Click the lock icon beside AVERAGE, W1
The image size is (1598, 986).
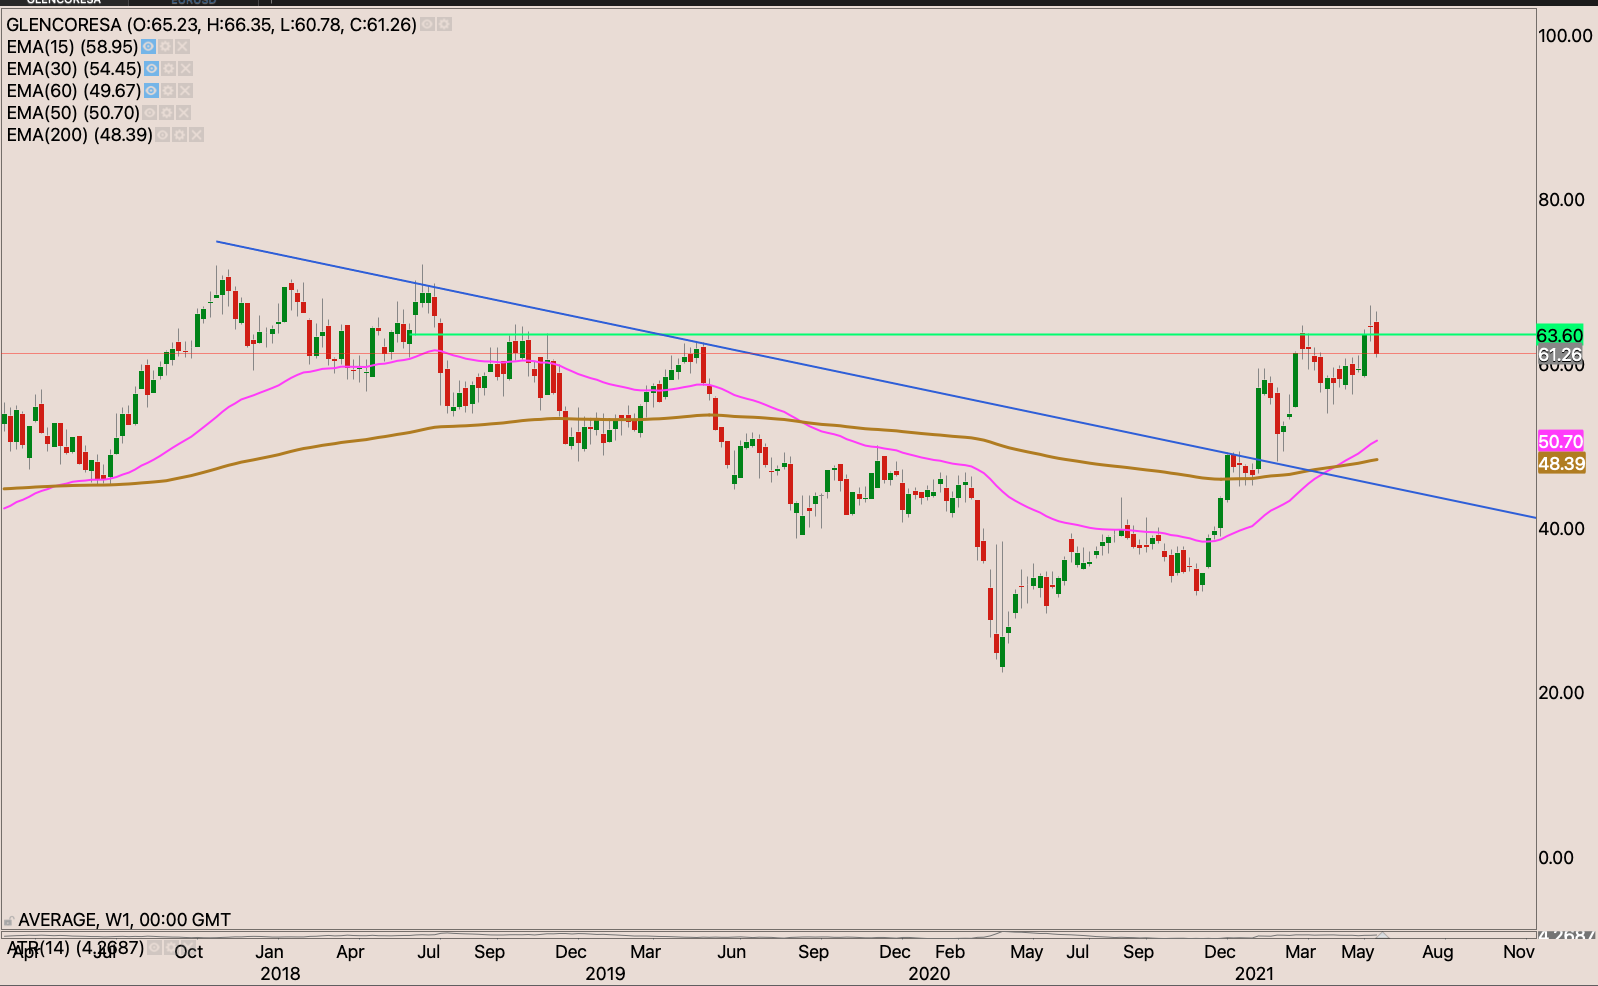9,920
